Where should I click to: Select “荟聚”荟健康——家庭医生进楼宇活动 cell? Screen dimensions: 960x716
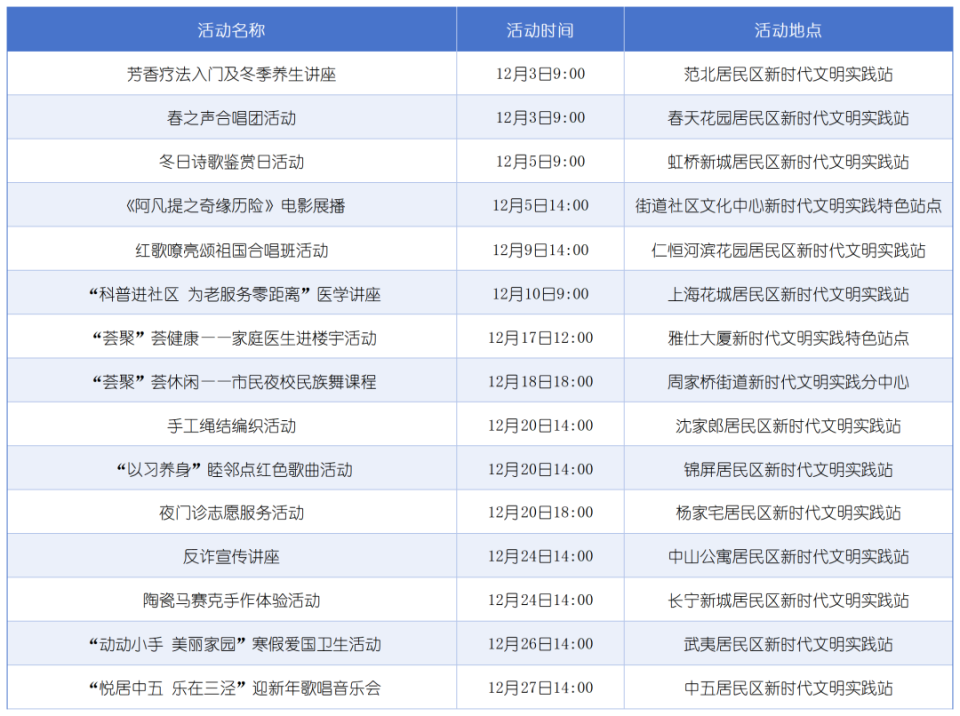231,337
